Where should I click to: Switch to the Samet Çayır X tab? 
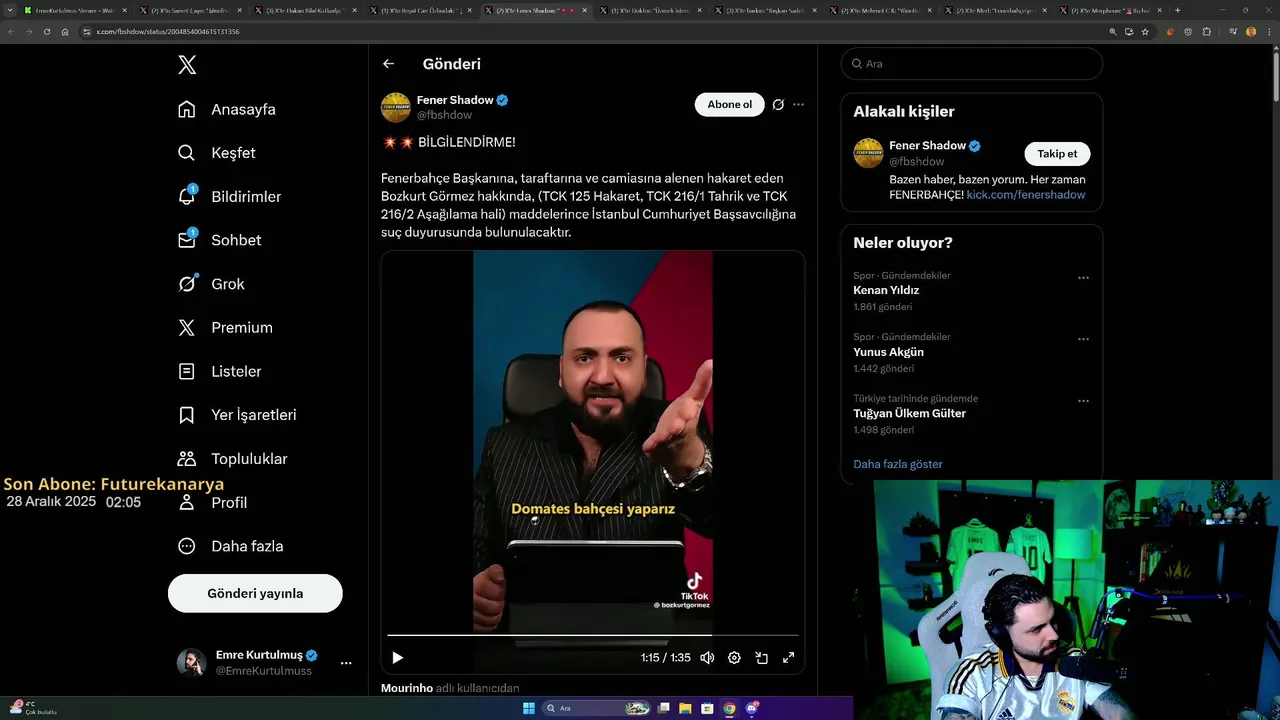190,10
